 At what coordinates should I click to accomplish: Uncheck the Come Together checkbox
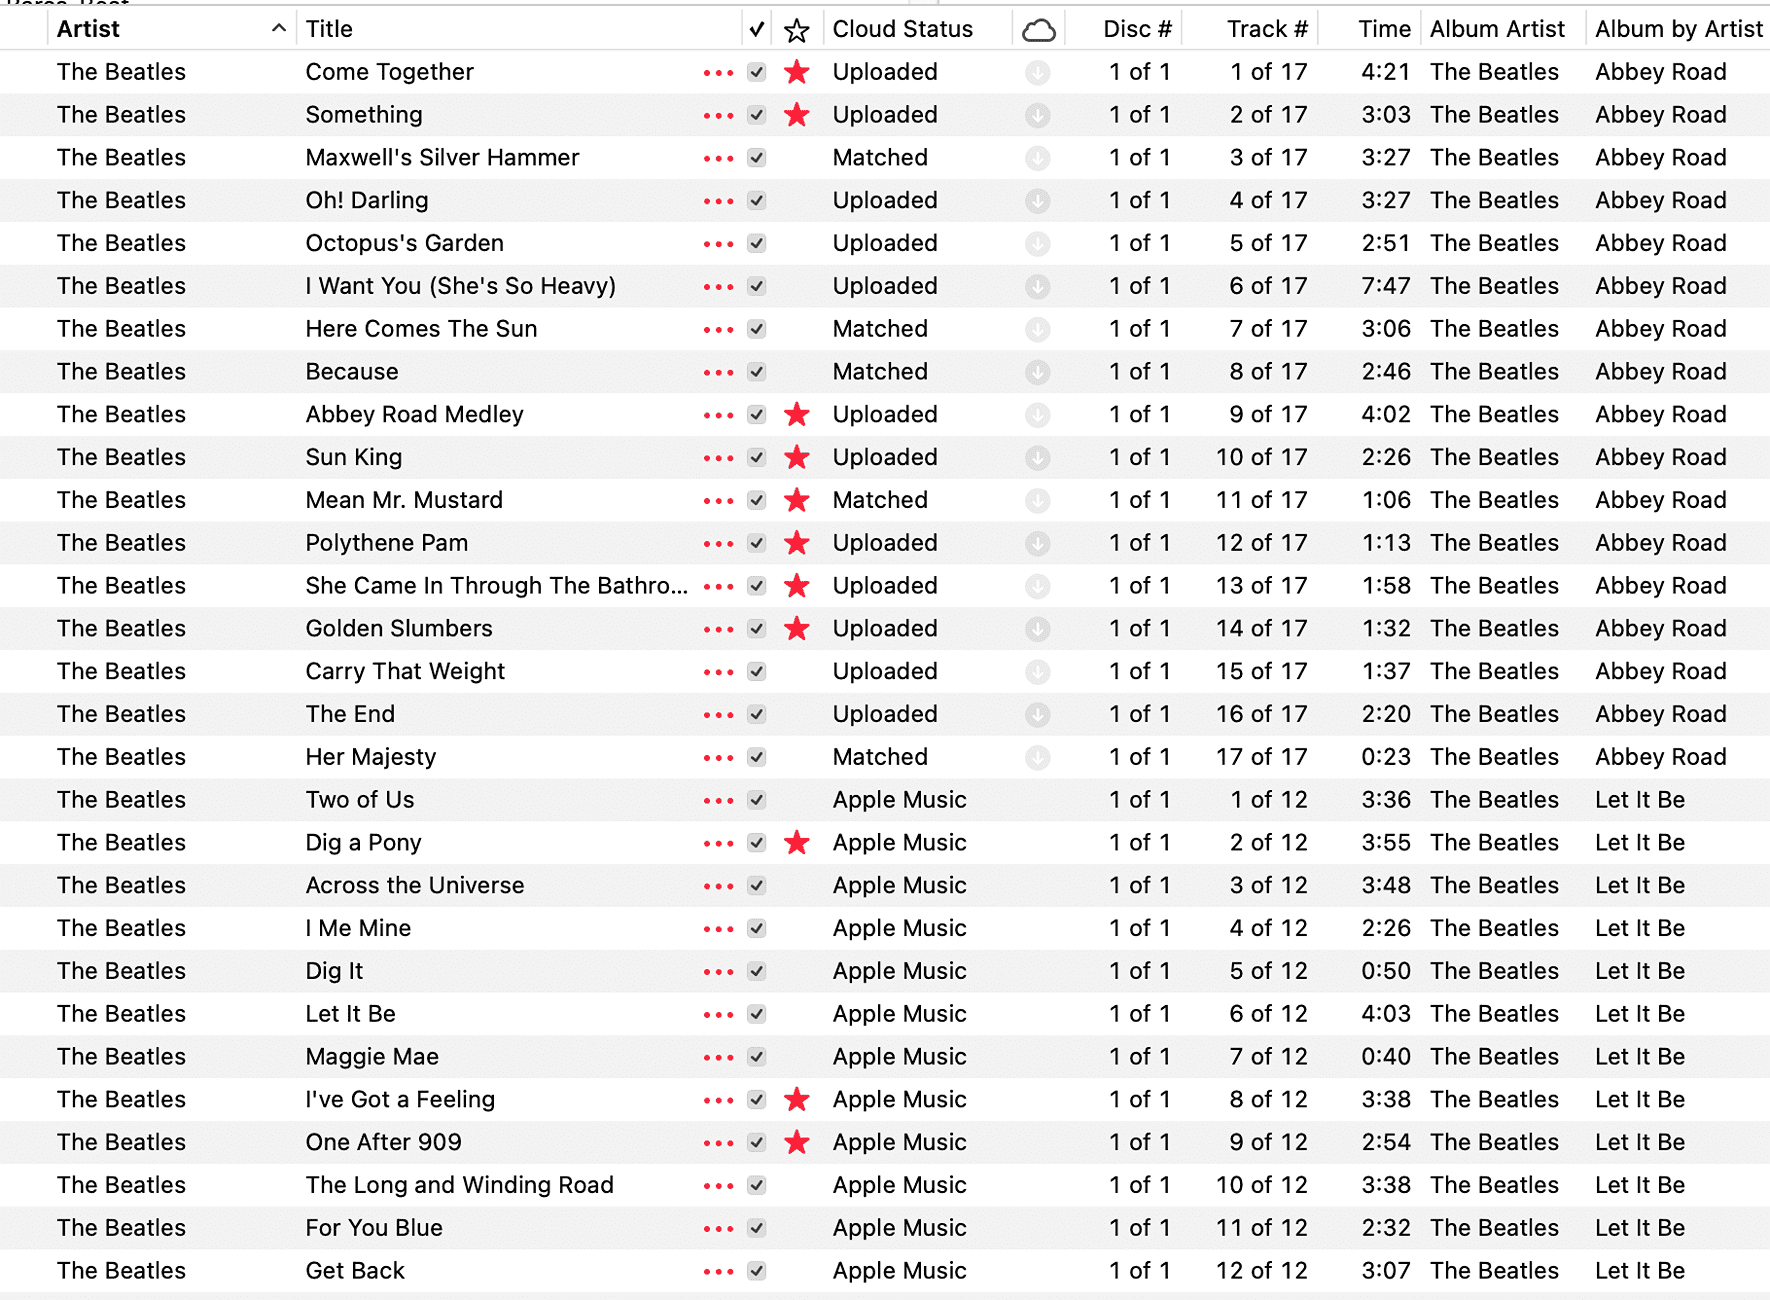[x=757, y=72]
